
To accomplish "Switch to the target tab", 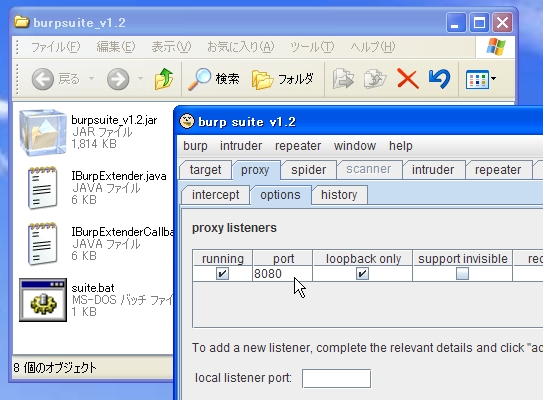I will point(205,170).
